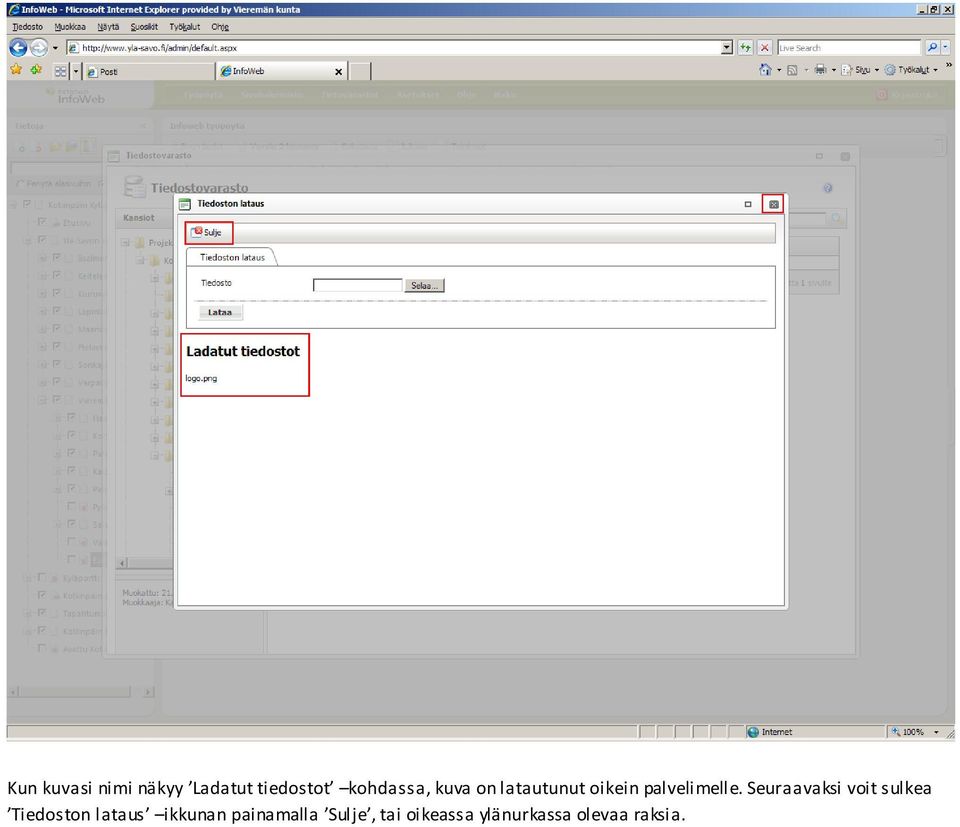This screenshot has width=960, height=827.
Task: Click the Stop loading red X icon
Action: [765, 48]
